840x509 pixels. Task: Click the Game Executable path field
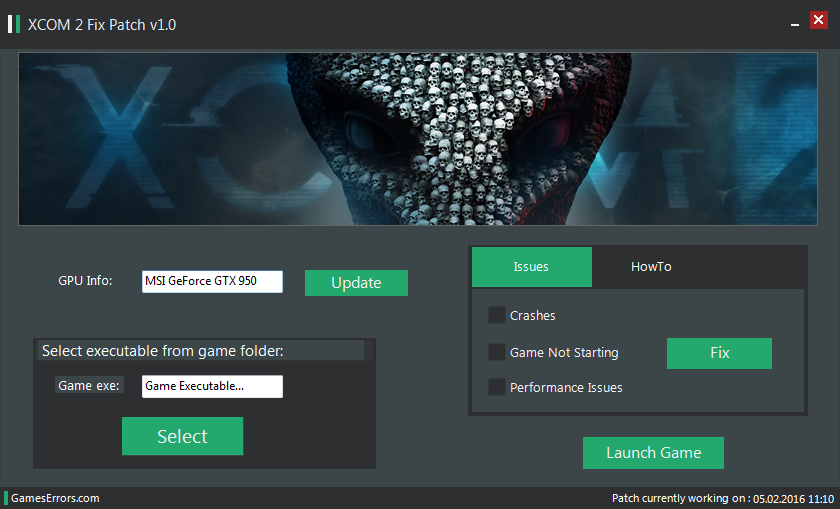[x=212, y=386]
